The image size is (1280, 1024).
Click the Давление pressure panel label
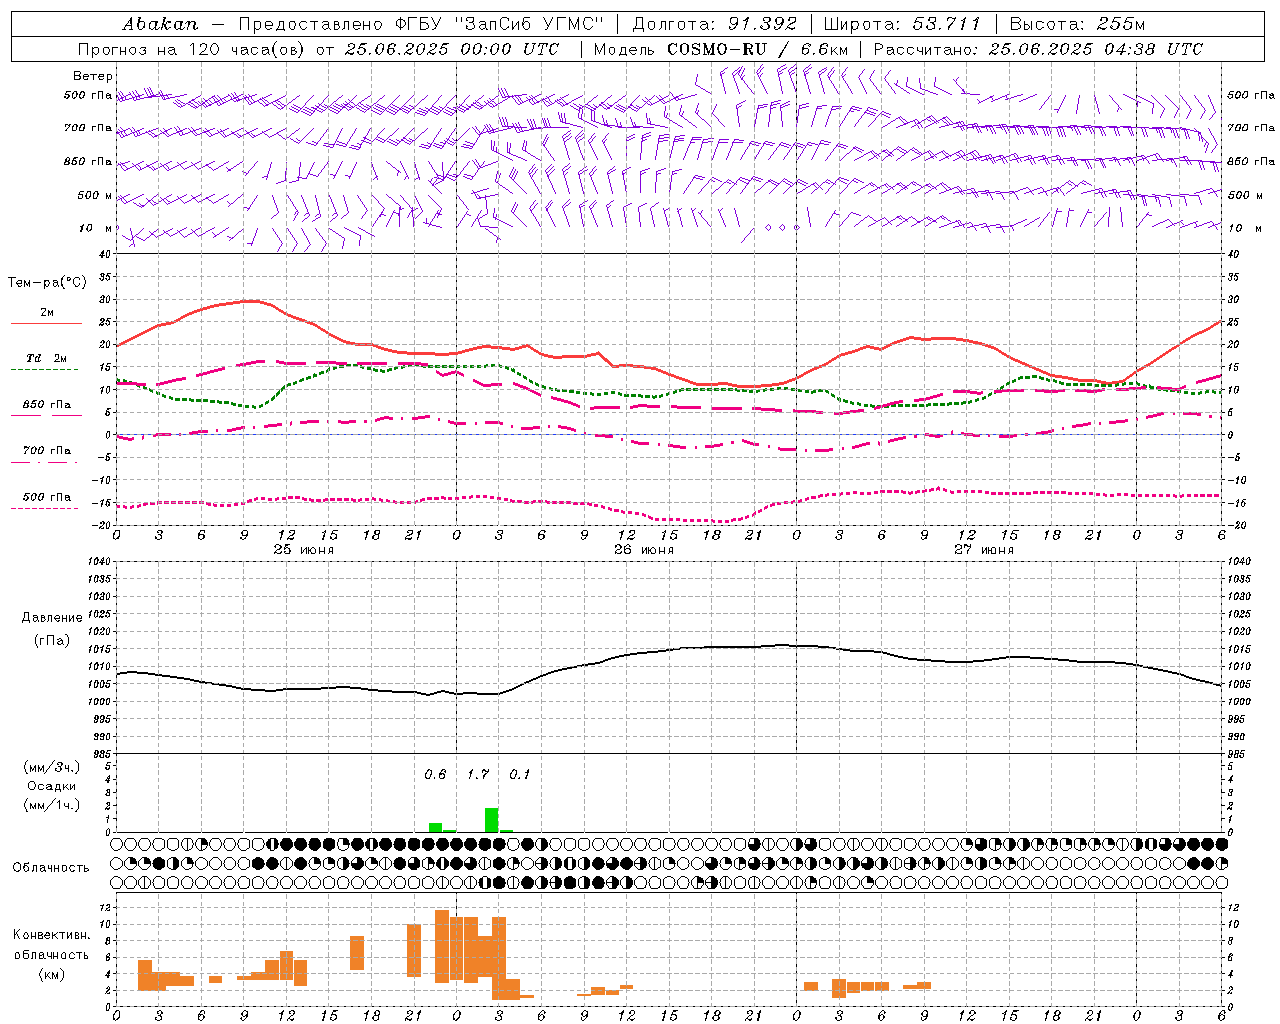click(x=52, y=618)
